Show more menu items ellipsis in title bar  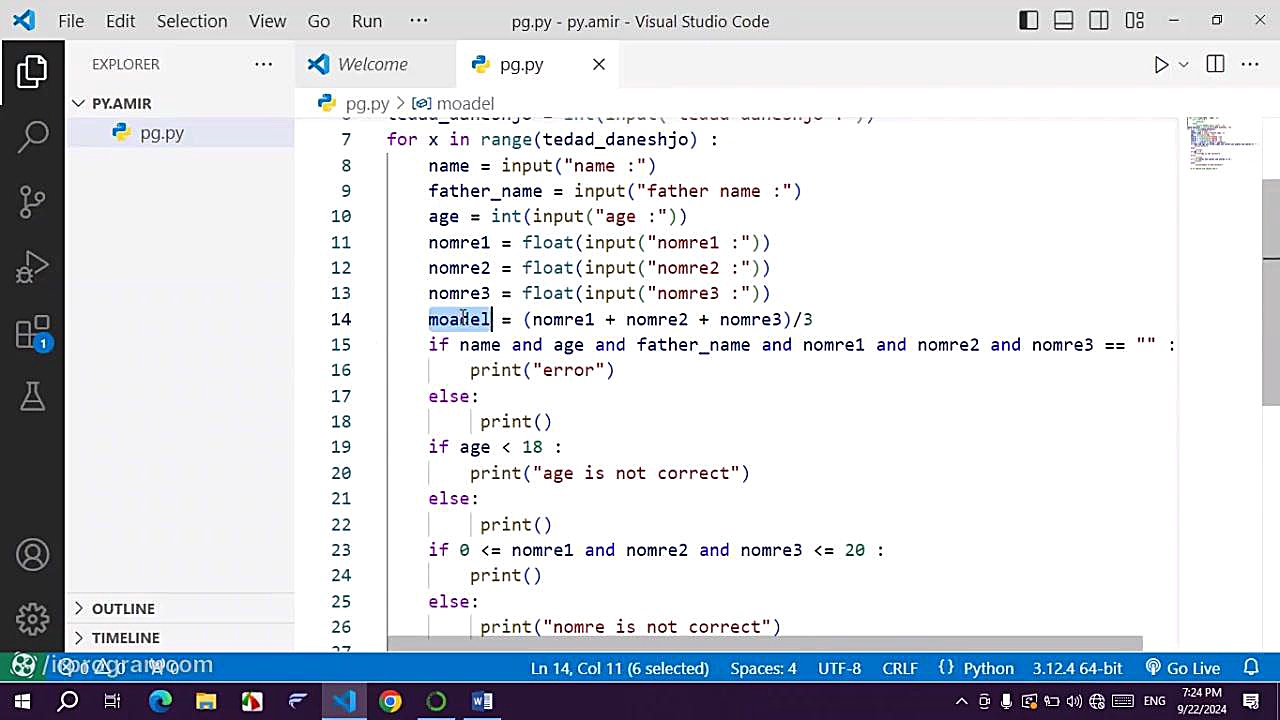point(418,21)
